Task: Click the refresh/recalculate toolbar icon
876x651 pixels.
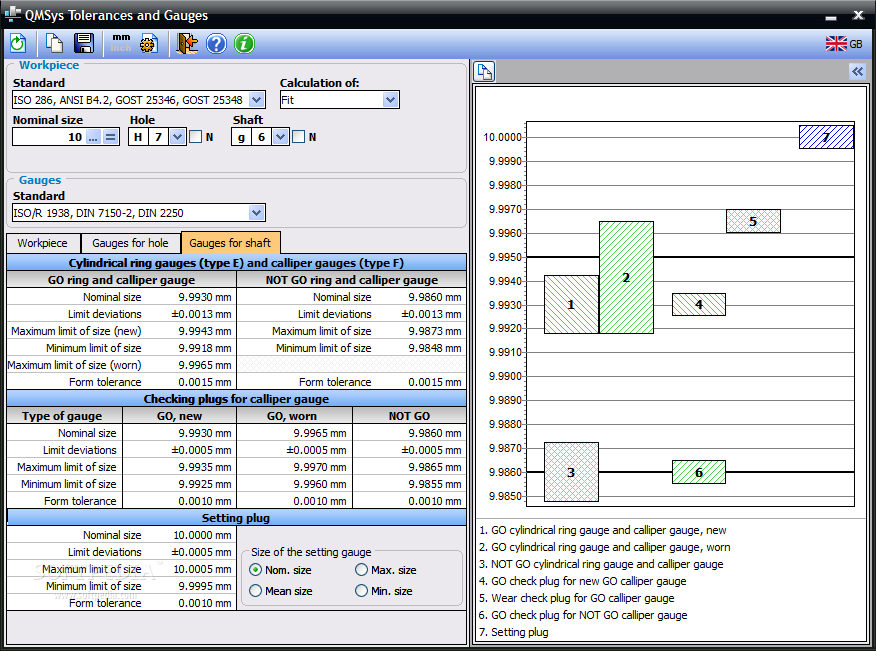Action: tap(18, 44)
